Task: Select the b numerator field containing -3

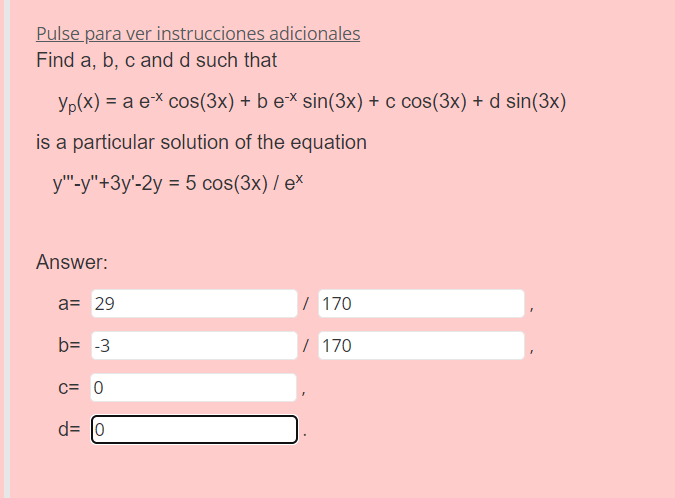Action: pyautogui.click(x=194, y=346)
